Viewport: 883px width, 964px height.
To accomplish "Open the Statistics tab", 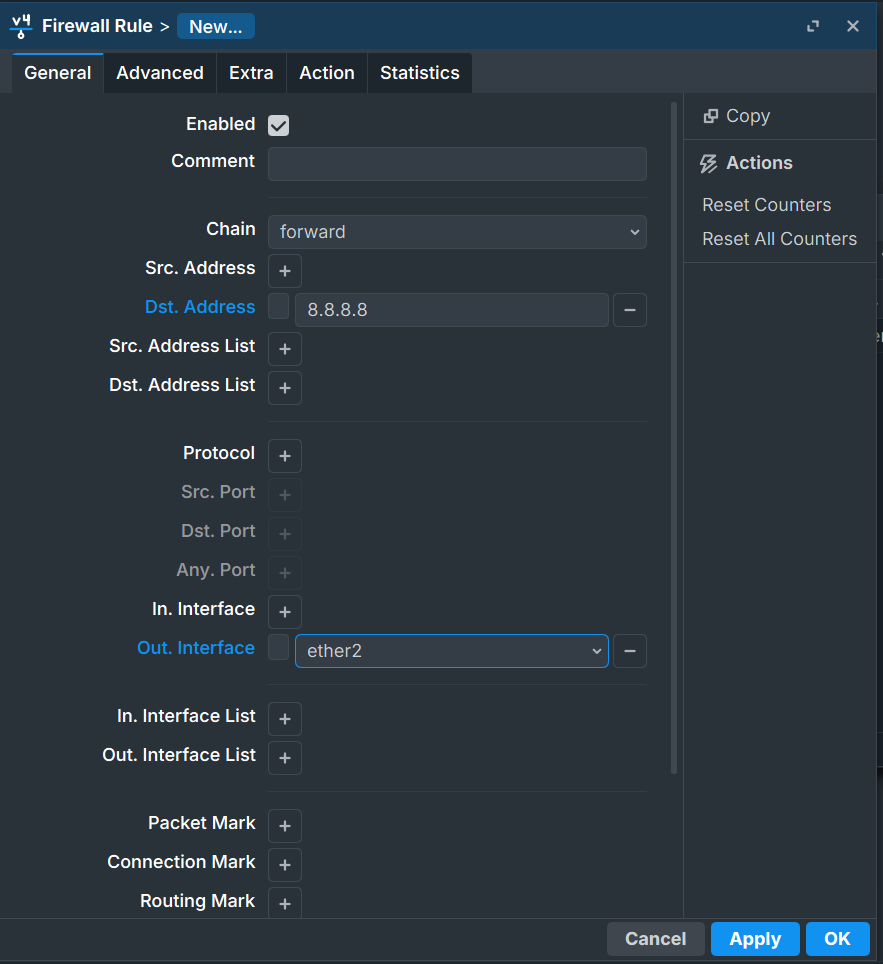I will (419, 73).
